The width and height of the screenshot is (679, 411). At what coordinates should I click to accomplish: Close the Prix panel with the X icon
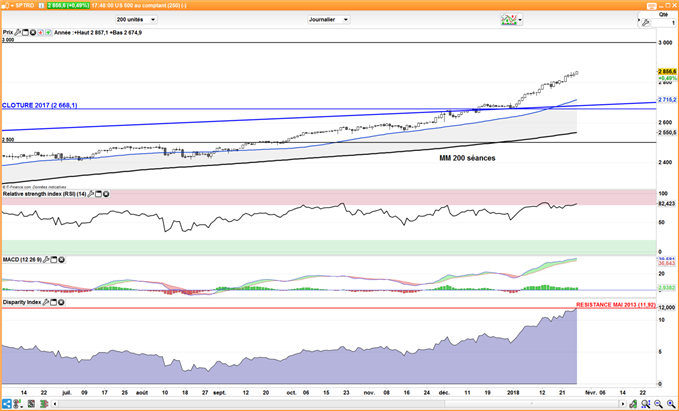coord(32,32)
